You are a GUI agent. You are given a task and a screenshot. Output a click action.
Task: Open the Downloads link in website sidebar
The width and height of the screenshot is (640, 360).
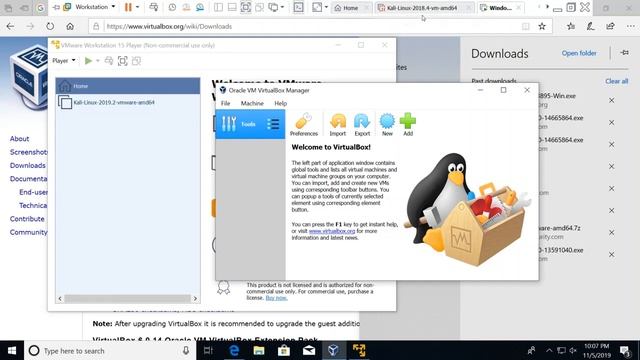tap(27, 165)
